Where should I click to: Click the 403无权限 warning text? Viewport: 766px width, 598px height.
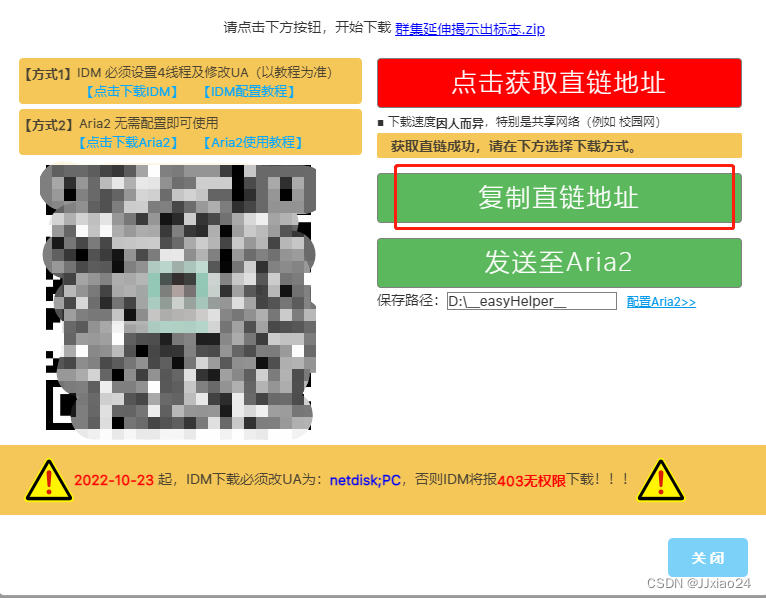[x=531, y=481]
